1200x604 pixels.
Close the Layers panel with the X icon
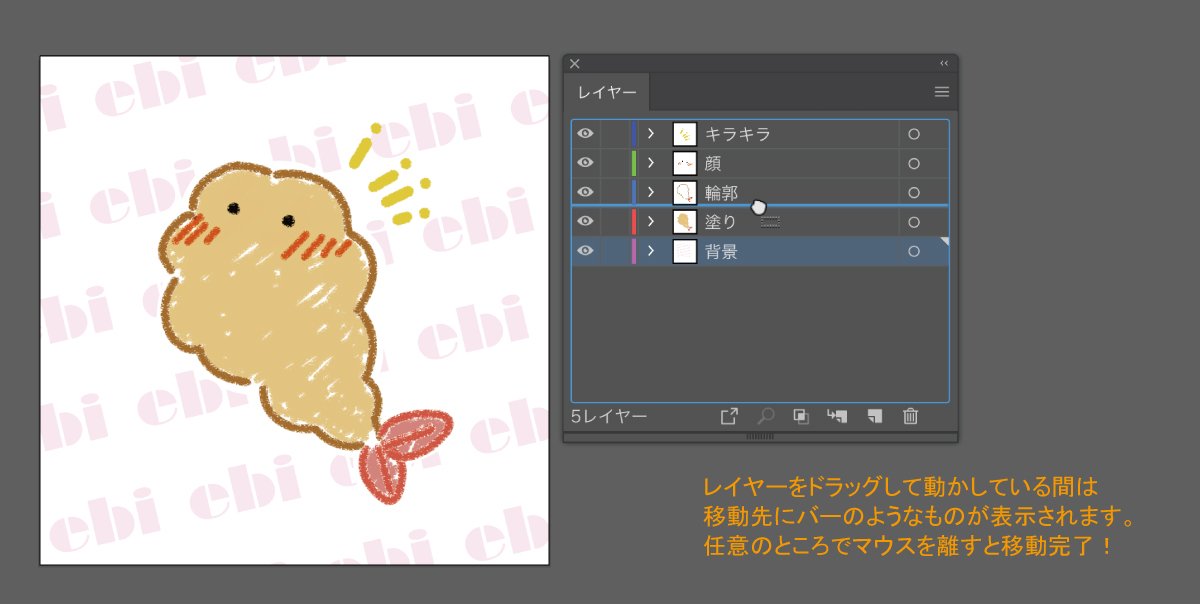click(x=575, y=63)
